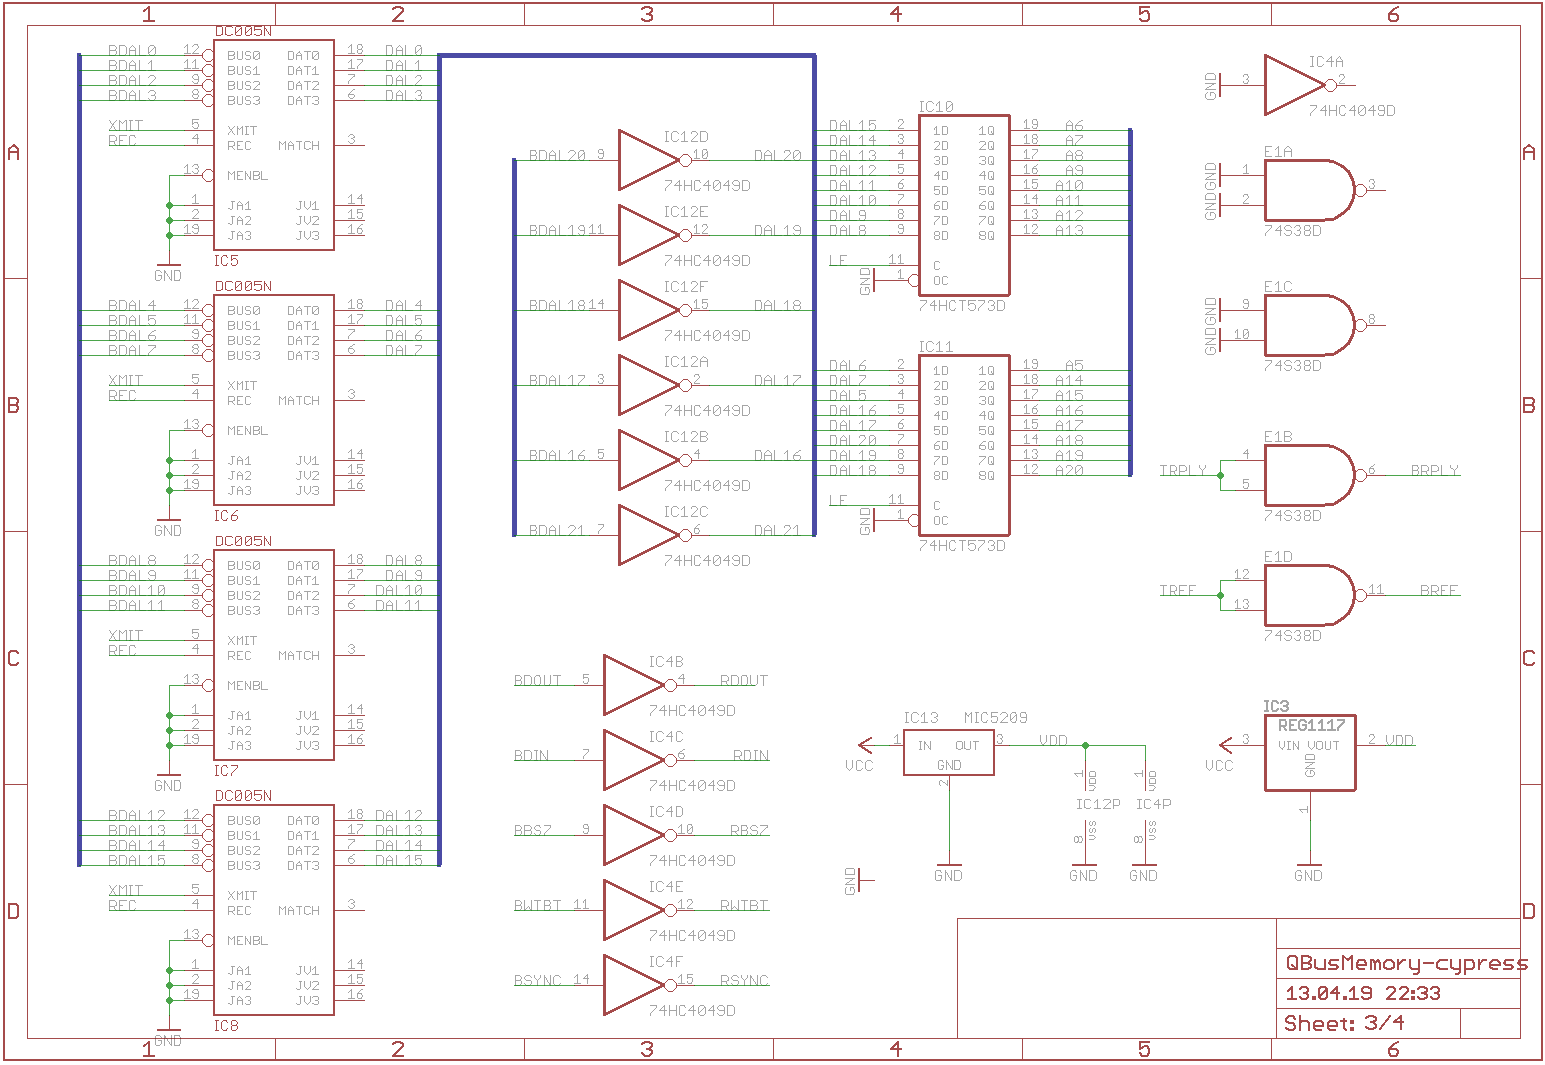1545x1065 pixels.
Task: Select the E1D NAND gate driving BREF
Action: coord(1314,595)
